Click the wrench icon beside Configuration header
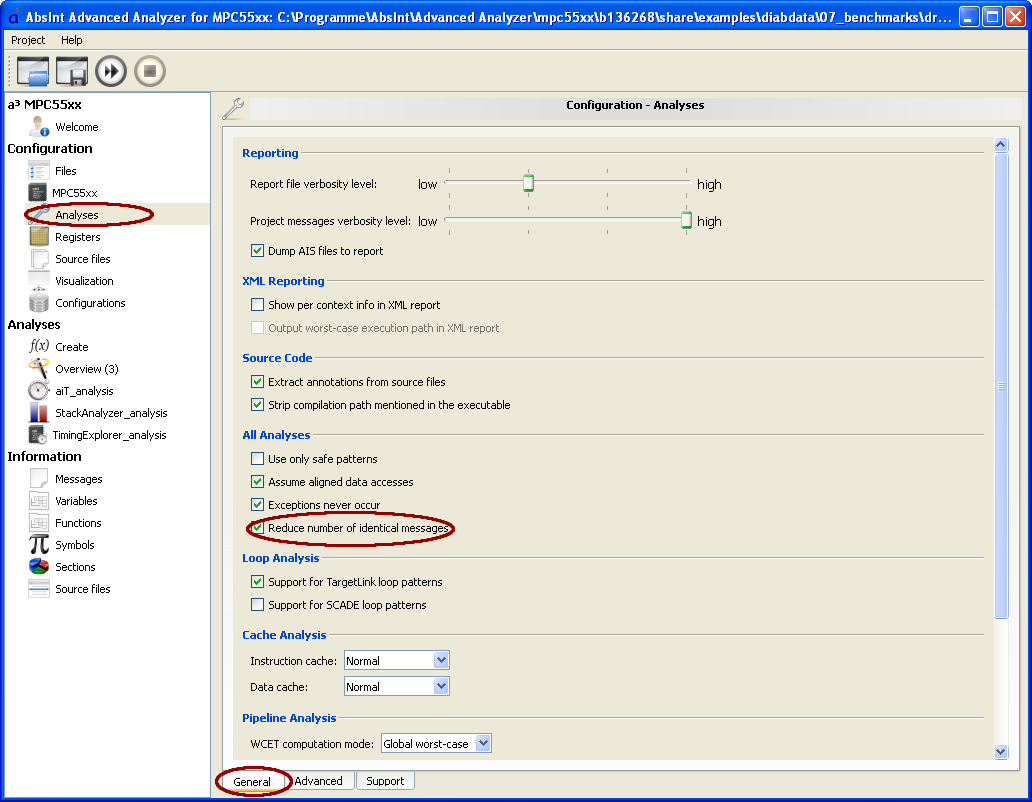The image size is (1032, 802). pos(233,109)
